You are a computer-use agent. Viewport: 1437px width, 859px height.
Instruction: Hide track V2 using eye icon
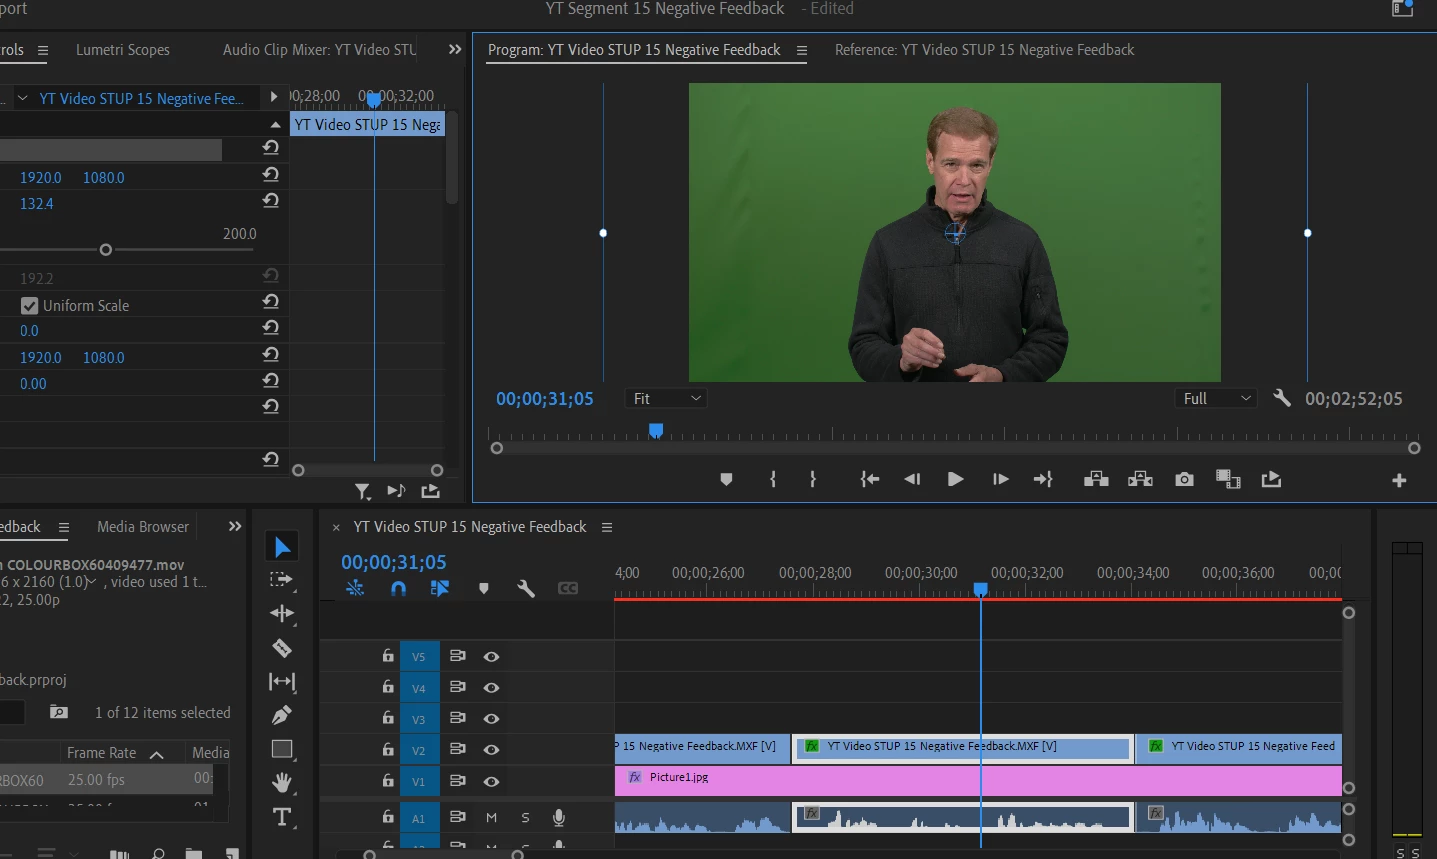(491, 750)
